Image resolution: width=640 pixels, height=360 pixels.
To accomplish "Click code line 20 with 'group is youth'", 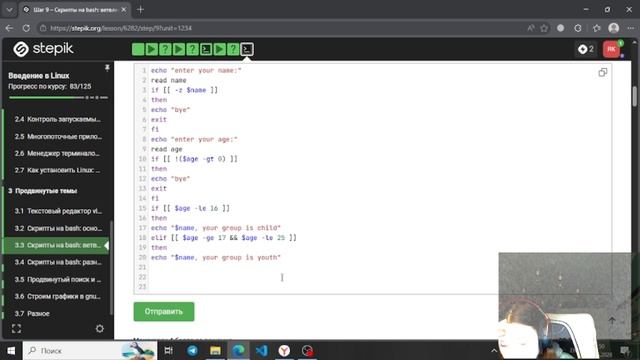I will click(x=216, y=257).
